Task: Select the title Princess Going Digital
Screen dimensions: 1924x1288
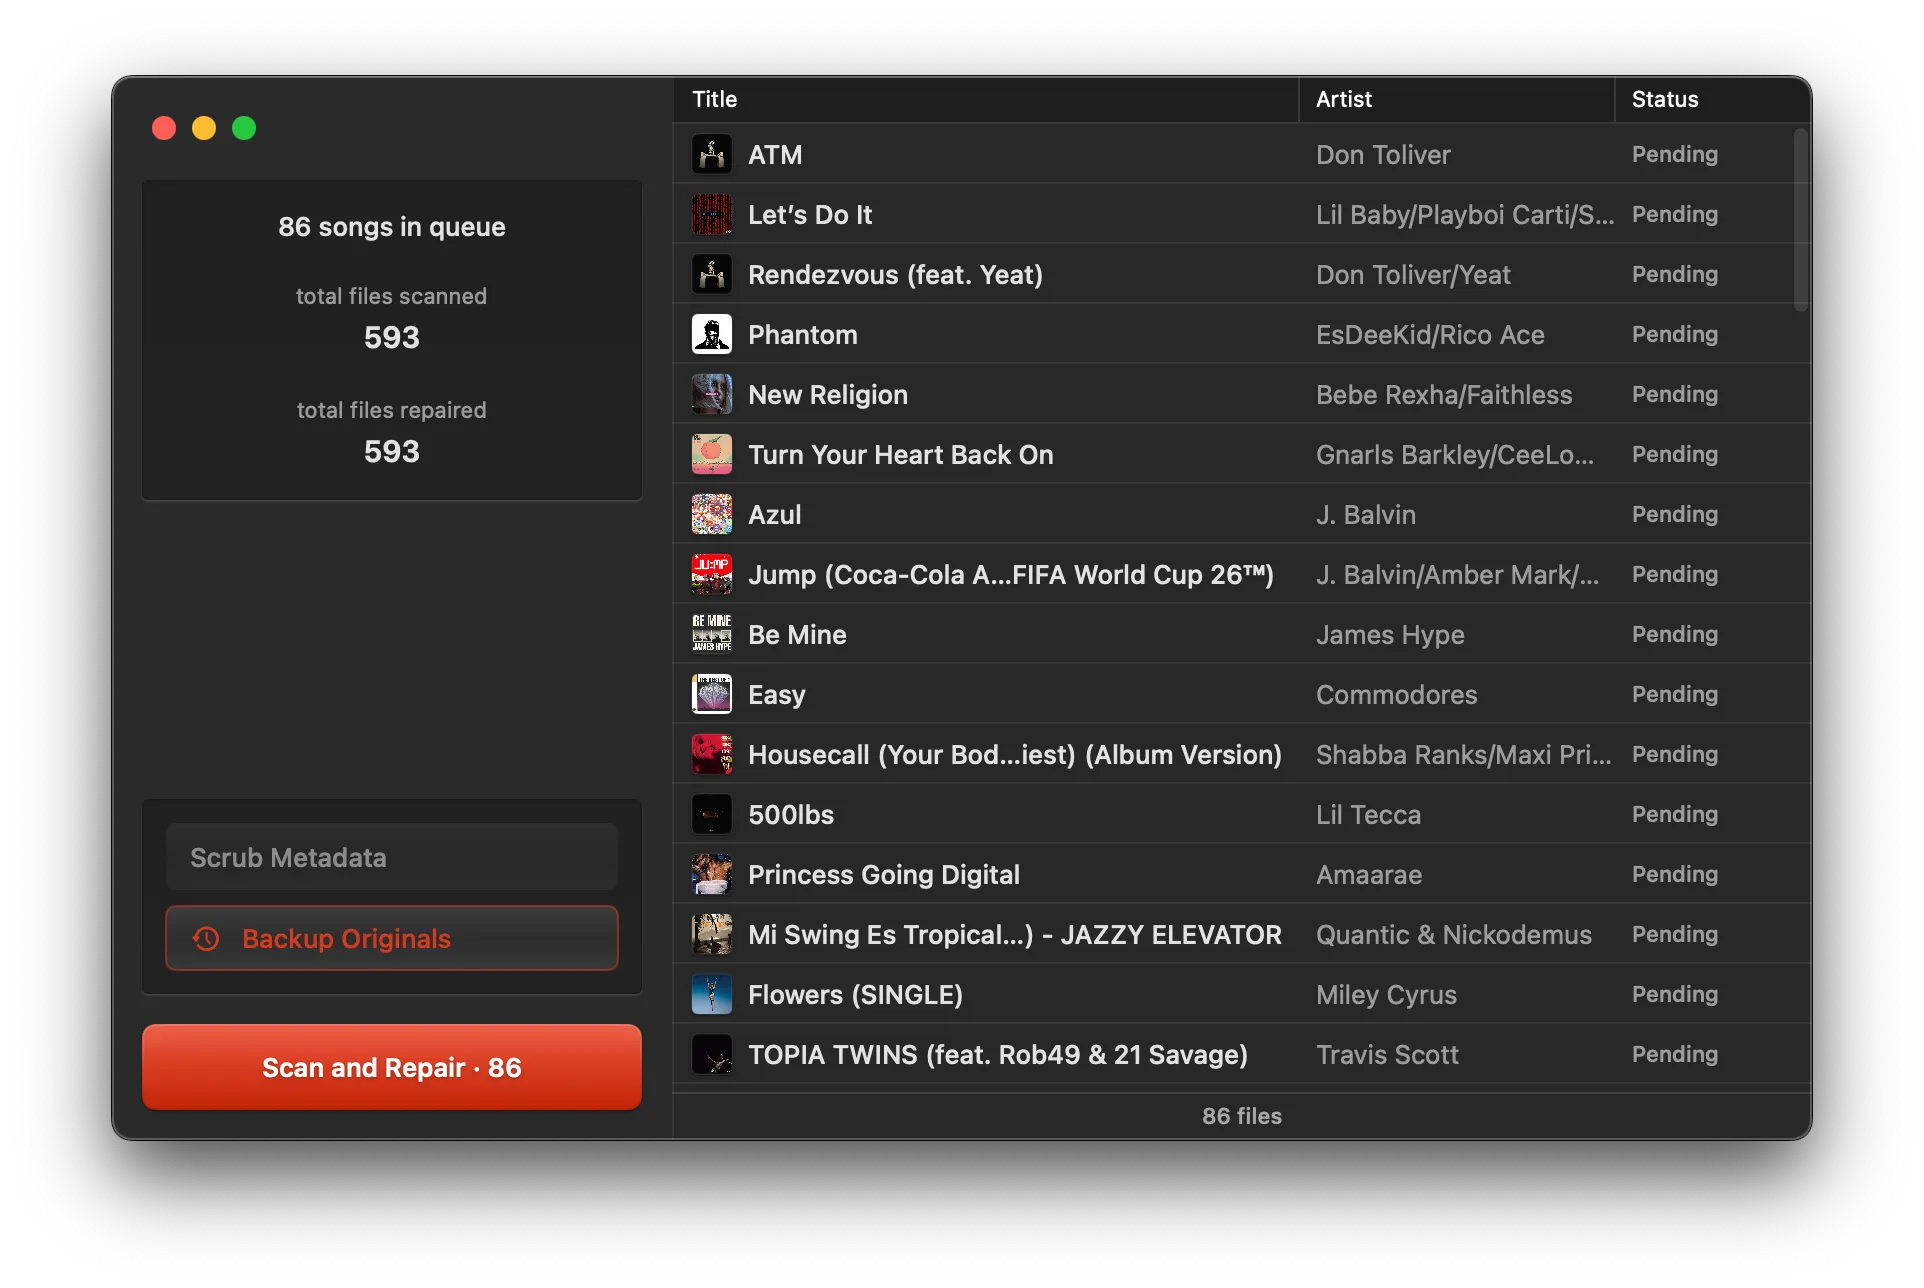Action: tap(884, 875)
